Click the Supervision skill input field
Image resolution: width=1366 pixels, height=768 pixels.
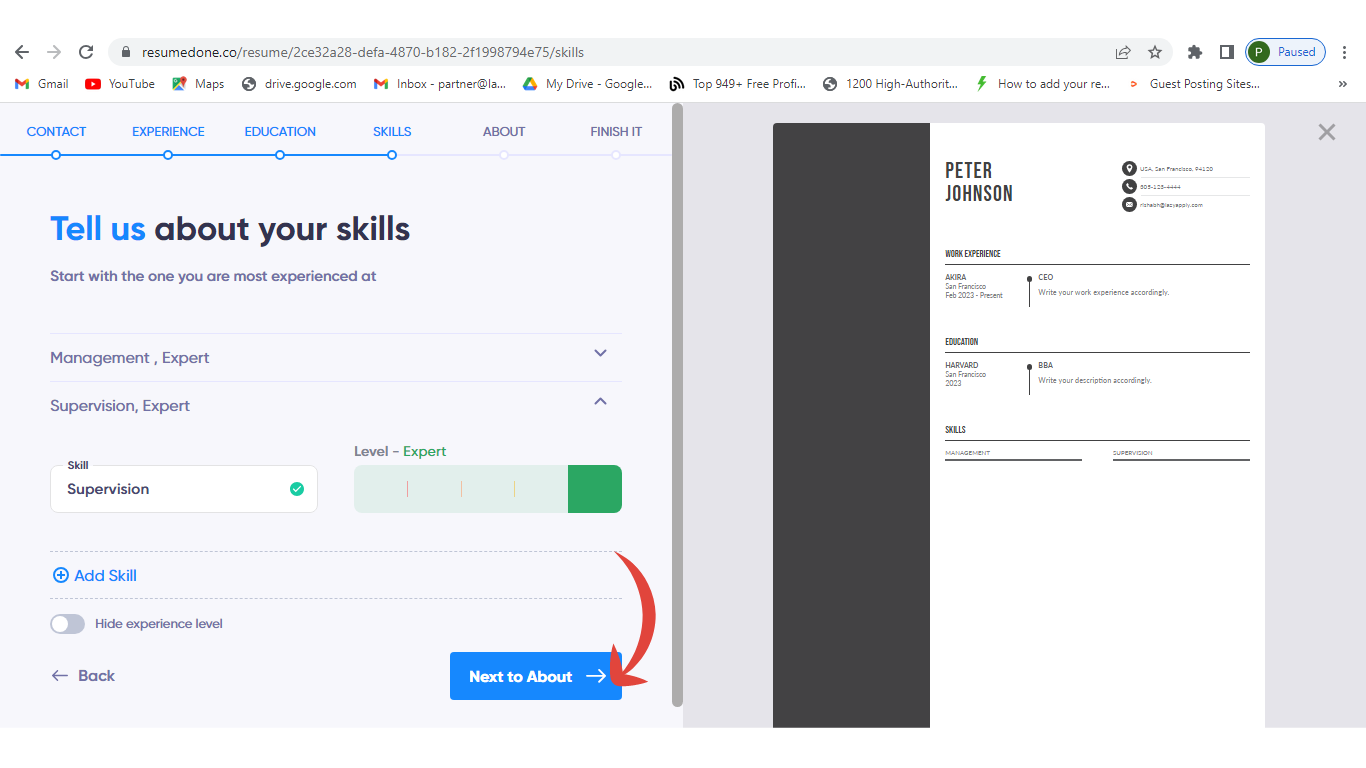click(170, 489)
